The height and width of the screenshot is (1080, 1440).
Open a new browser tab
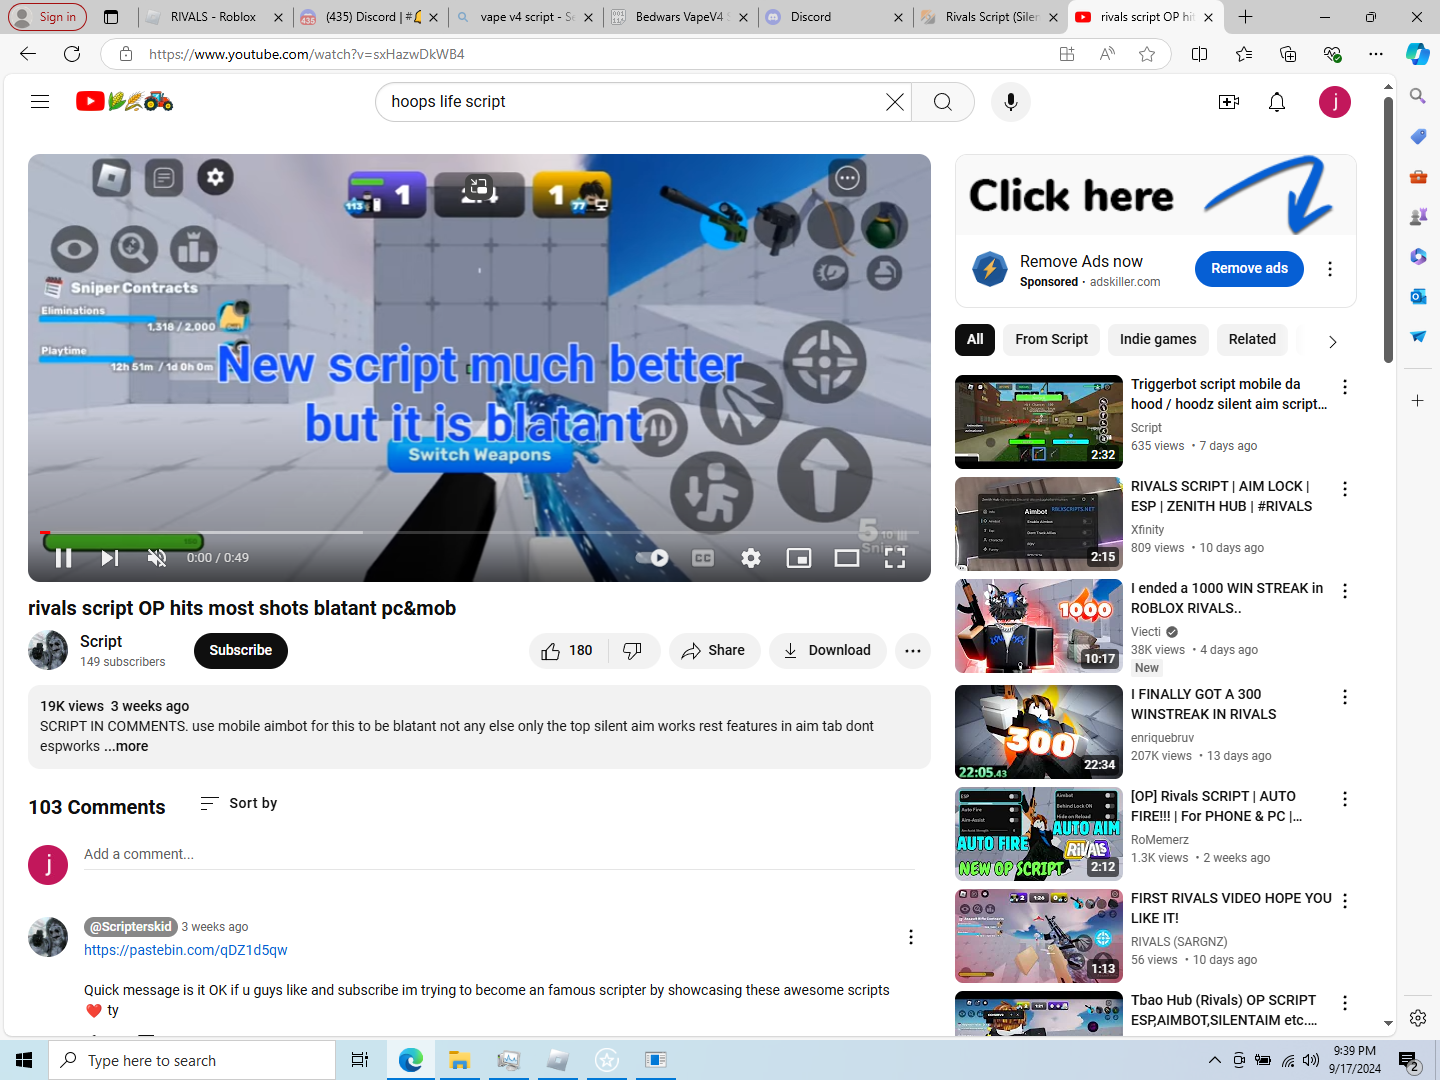point(1245,17)
